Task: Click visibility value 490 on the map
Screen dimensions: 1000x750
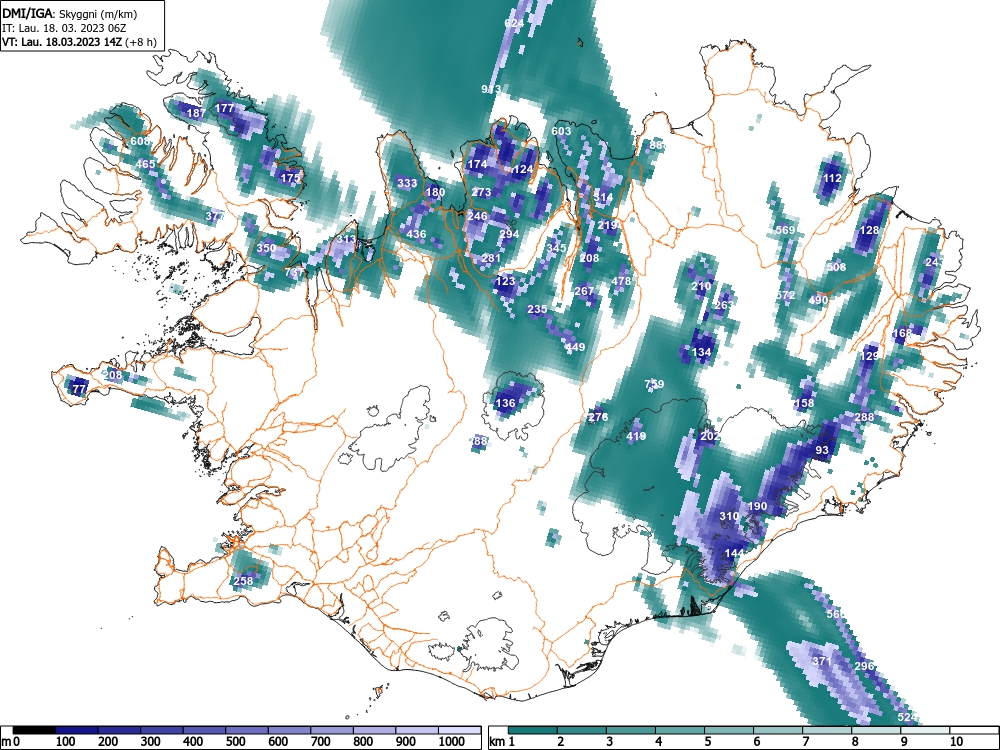Action: (818, 300)
